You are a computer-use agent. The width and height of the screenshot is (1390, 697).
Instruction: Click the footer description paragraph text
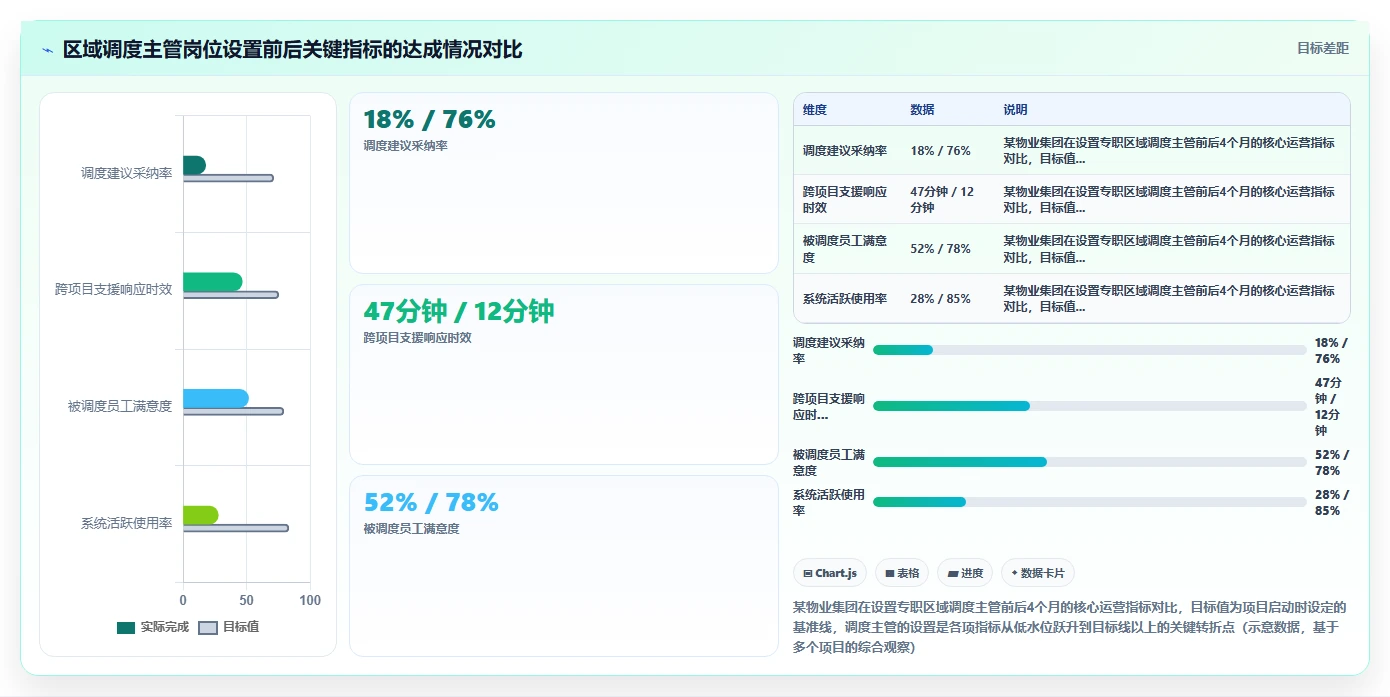click(1070, 627)
